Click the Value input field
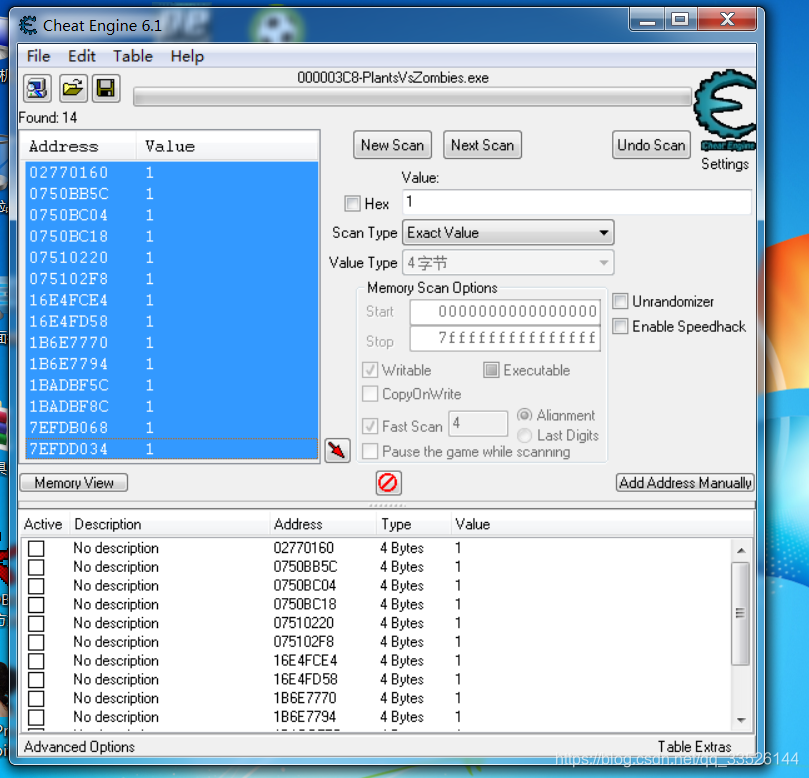 click(x=577, y=201)
